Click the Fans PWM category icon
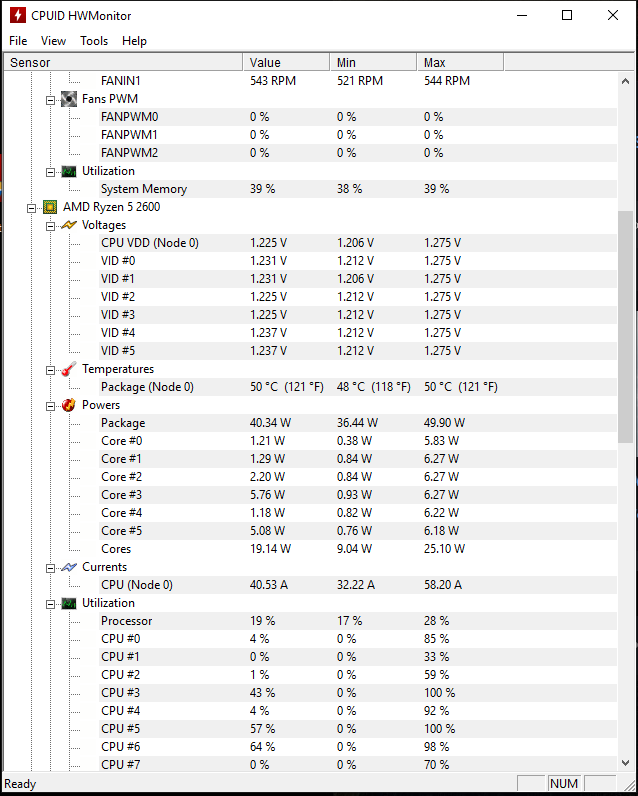This screenshot has height=796, width=638. [x=68, y=99]
